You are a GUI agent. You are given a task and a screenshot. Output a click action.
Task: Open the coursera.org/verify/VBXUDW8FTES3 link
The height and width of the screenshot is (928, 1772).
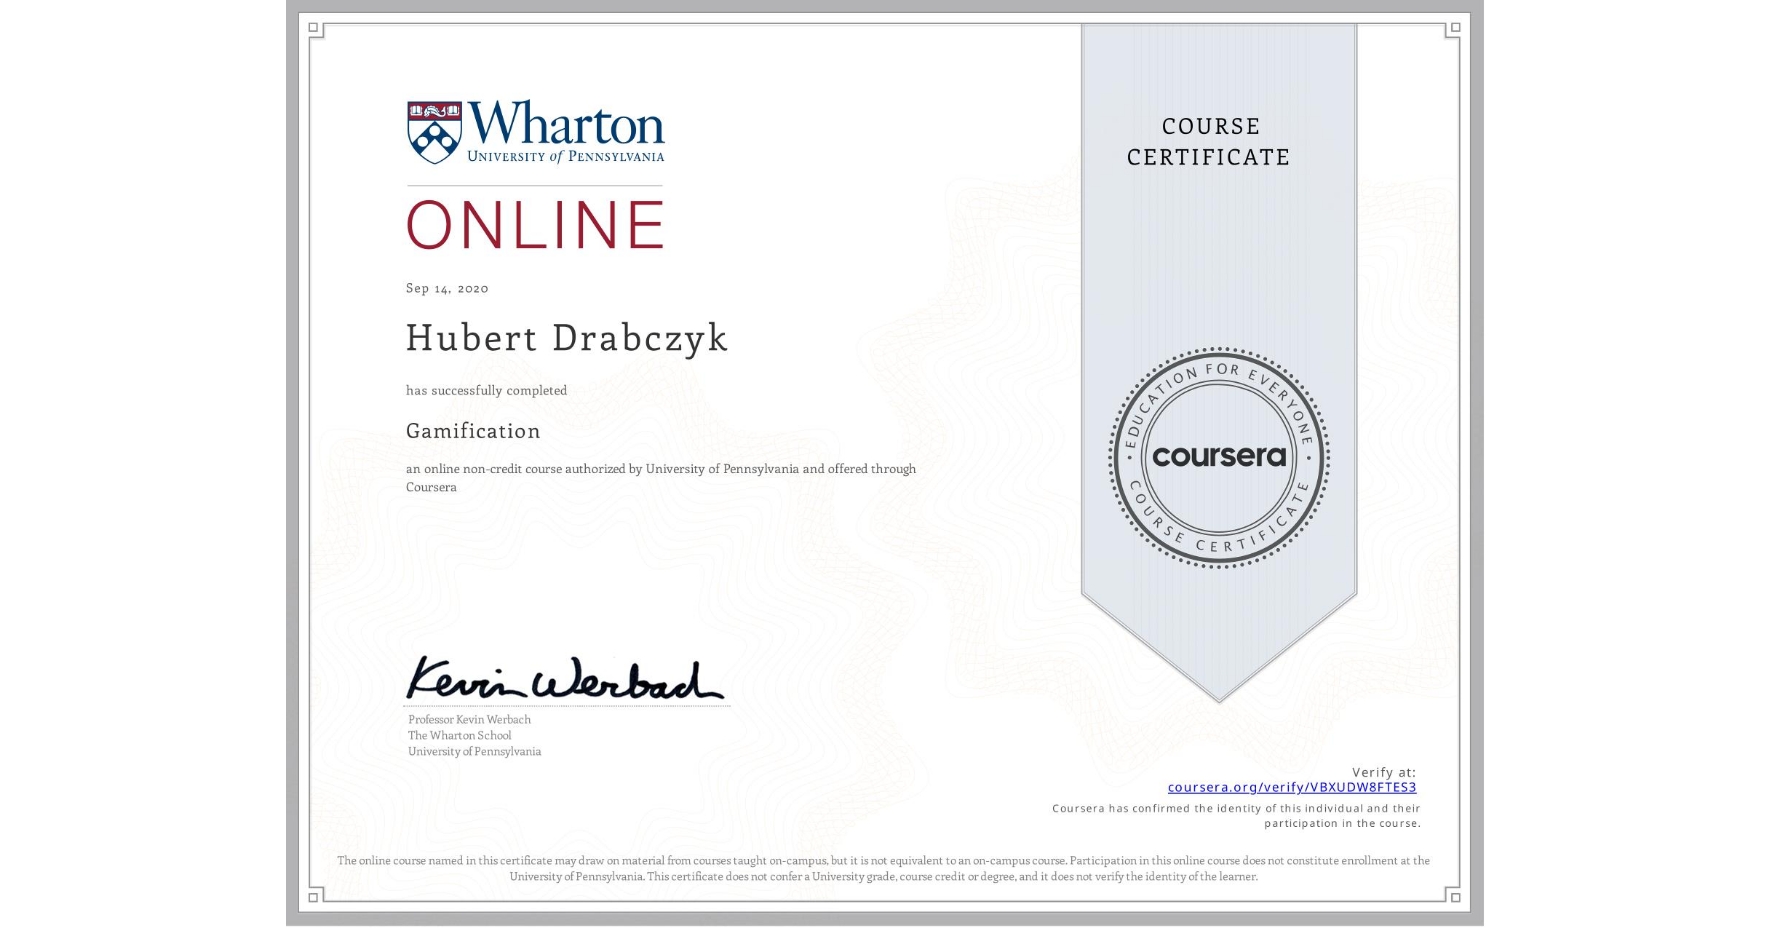point(1292,788)
